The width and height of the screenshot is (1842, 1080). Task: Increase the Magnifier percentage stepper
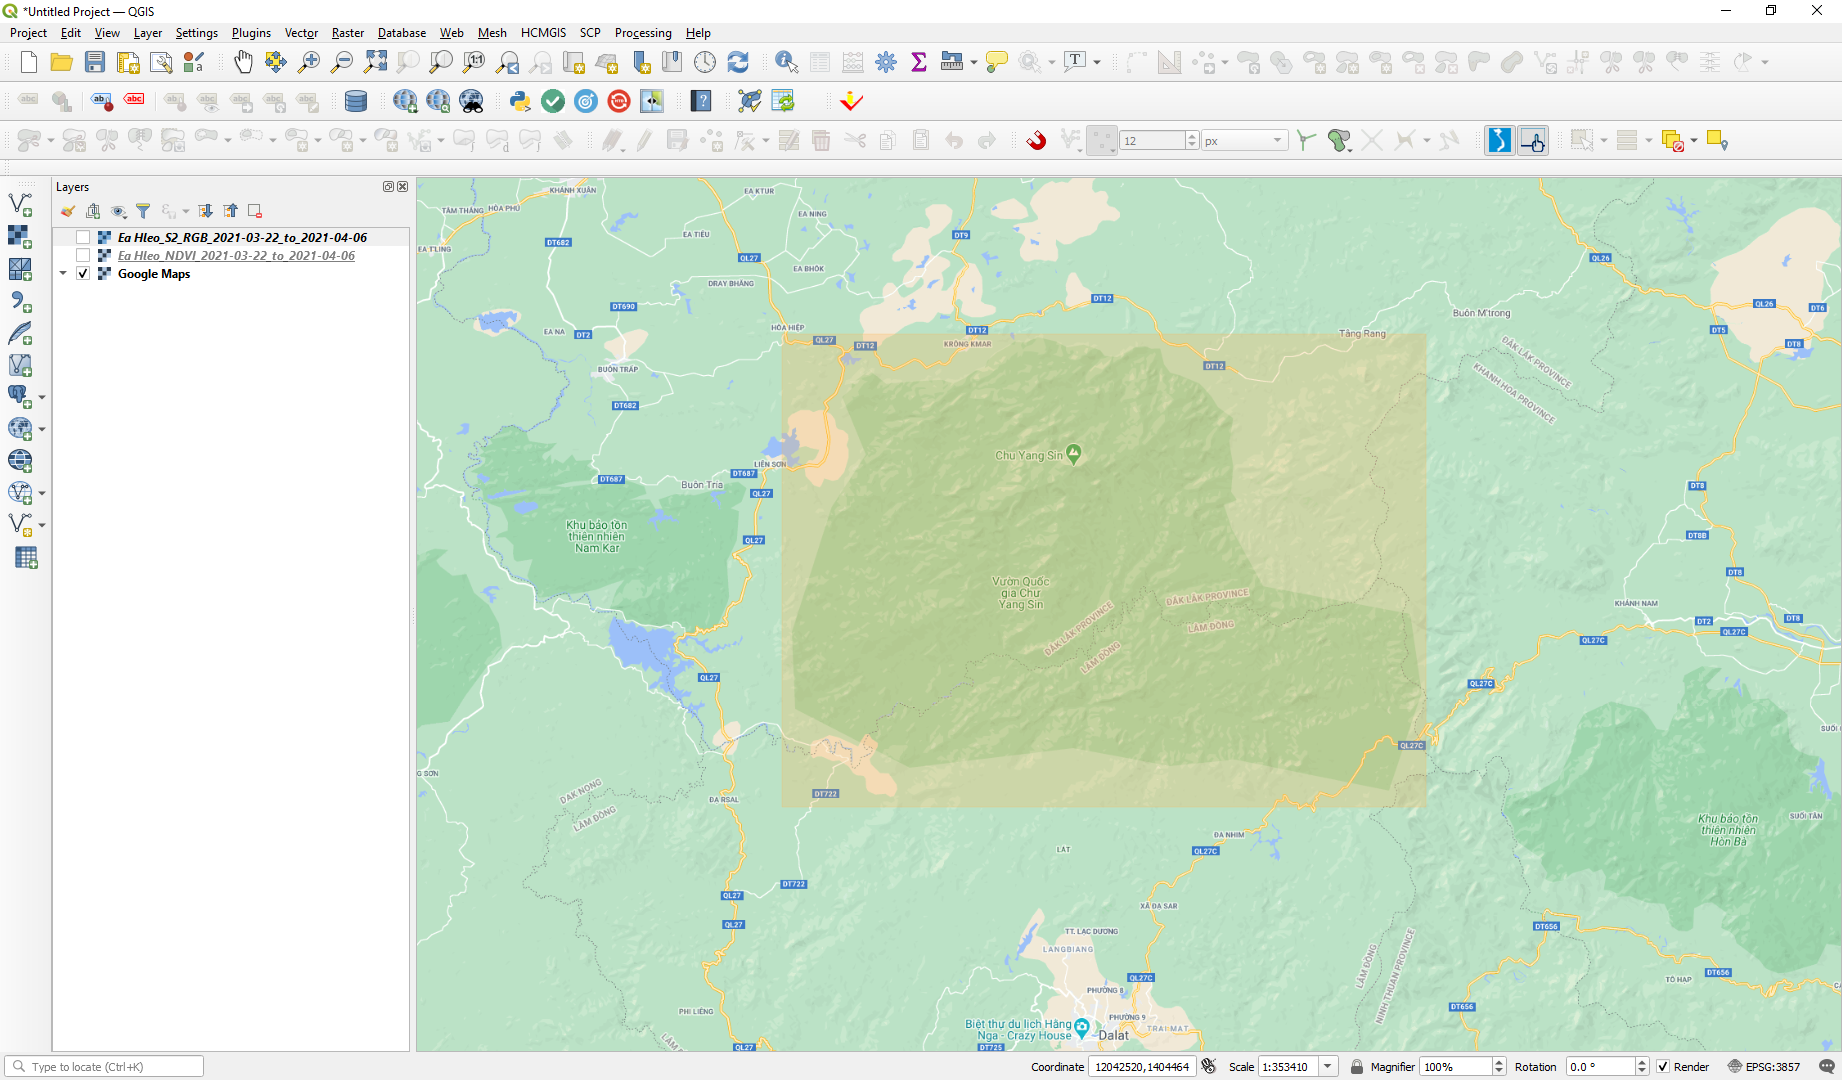(x=1499, y=1063)
